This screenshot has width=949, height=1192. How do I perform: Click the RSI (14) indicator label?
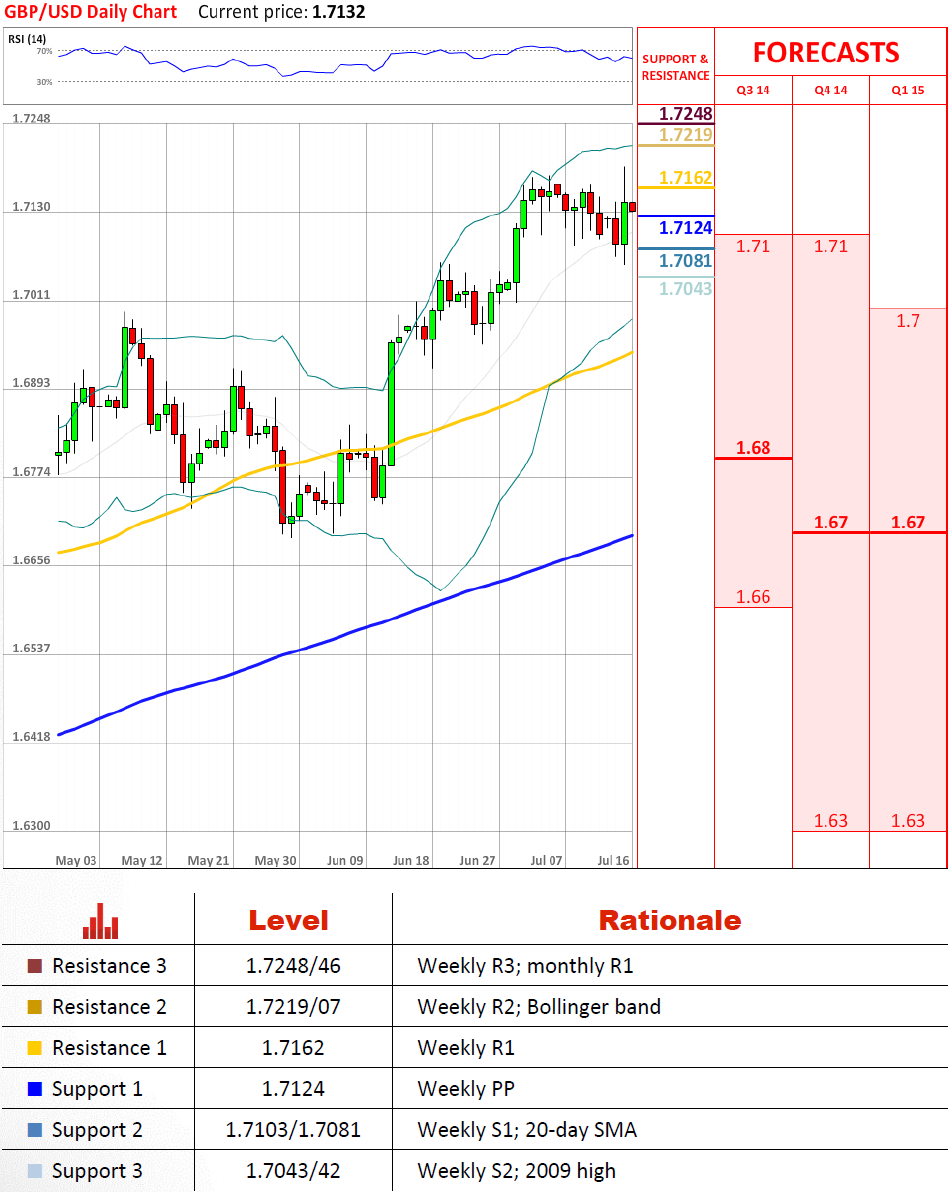click(27, 39)
